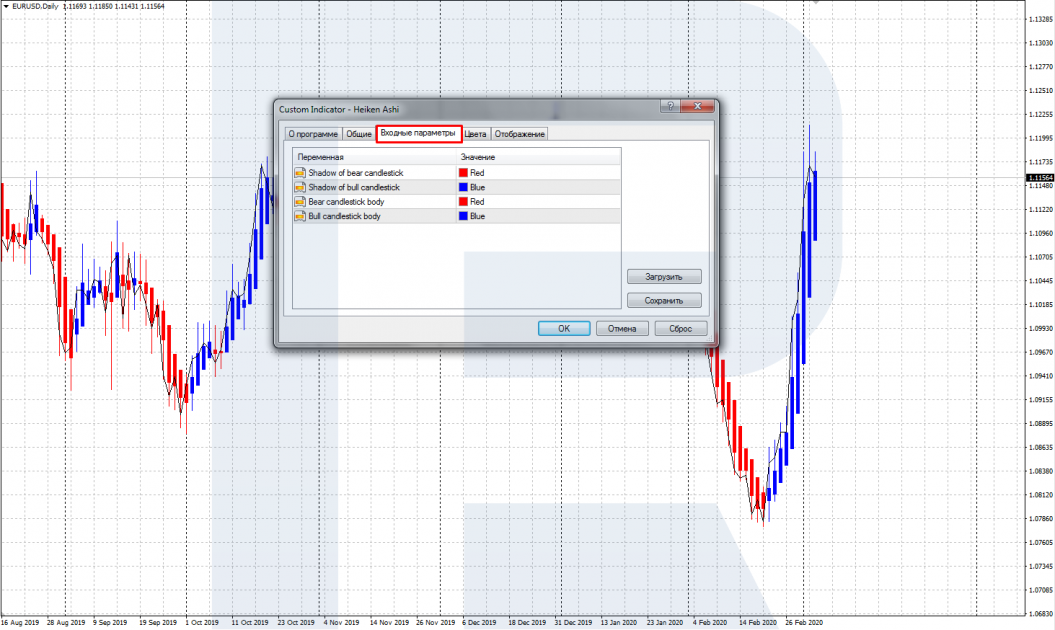
Task: Click the dialog title 'Custom Indicator - Heiken Ashi'
Action: [338, 109]
